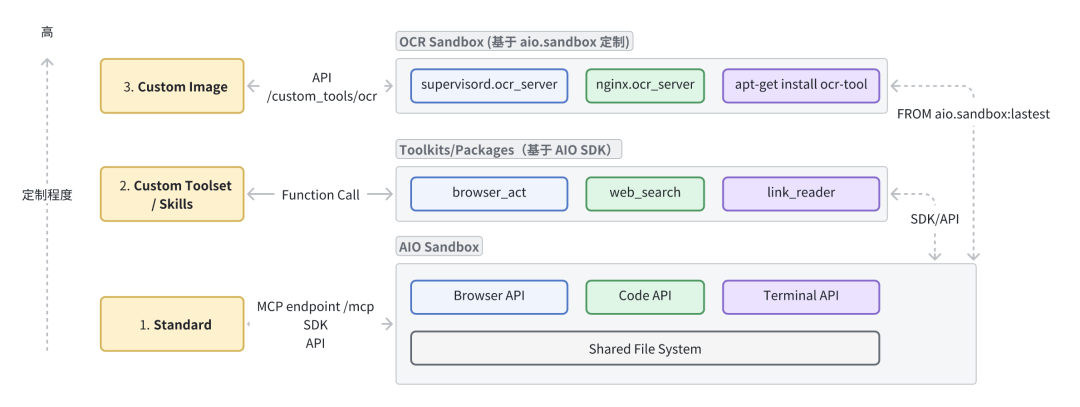This screenshot has height=407, width=1080.
Task: Click the browser_act toolkit box
Action: (489, 193)
